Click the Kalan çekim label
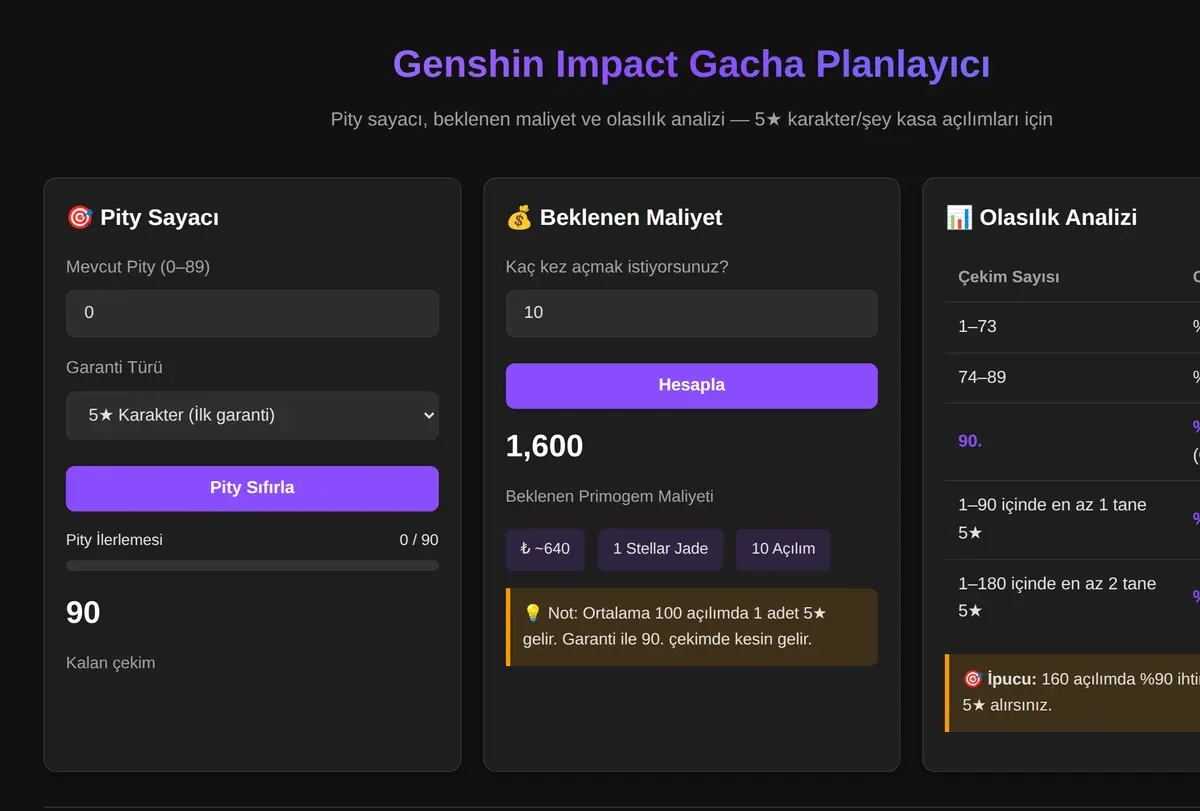The image size is (1200, 811). pos(110,663)
